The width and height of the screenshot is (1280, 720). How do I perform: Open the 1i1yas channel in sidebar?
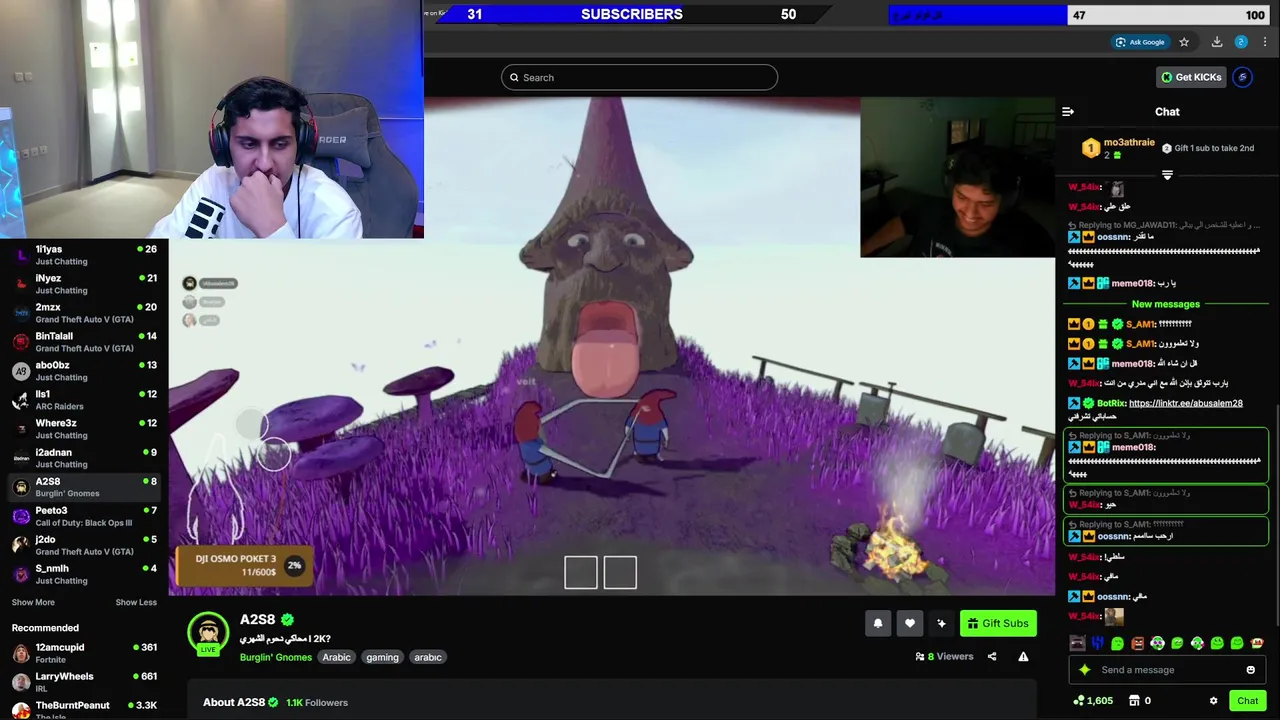pyautogui.click(x=84, y=255)
